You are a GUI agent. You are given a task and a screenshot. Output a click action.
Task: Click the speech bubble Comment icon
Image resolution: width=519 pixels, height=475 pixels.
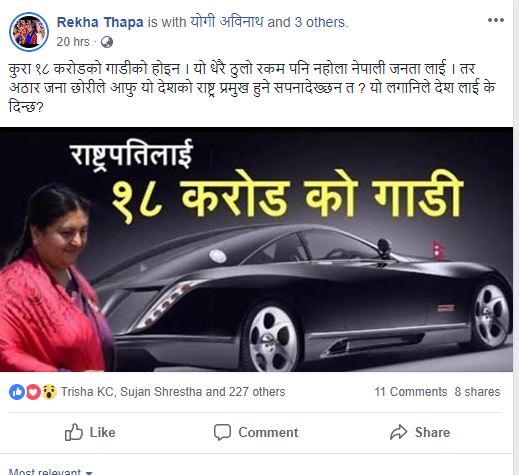point(222,432)
